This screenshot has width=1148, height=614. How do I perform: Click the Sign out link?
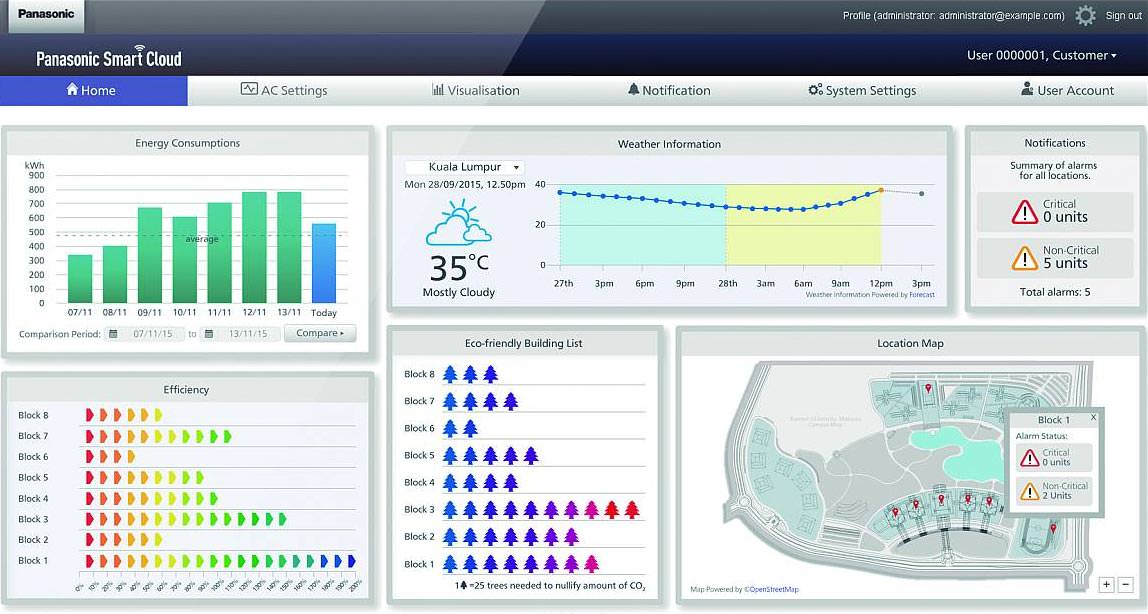[1123, 15]
